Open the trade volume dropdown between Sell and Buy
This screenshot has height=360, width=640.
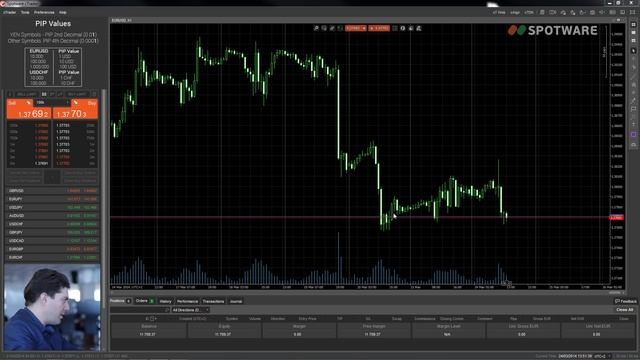52,102
